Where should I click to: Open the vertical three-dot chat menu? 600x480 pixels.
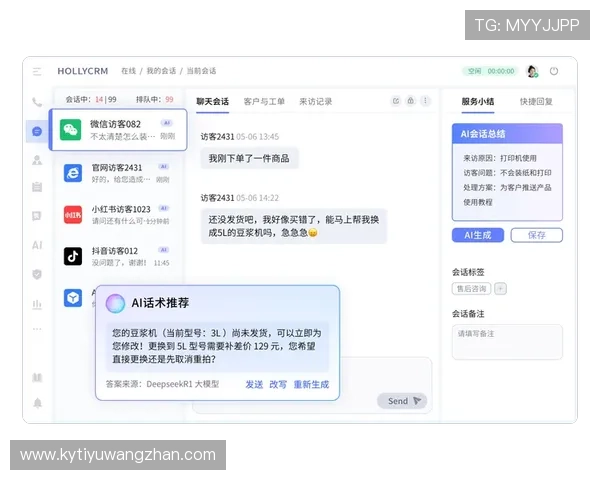coord(425,101)
